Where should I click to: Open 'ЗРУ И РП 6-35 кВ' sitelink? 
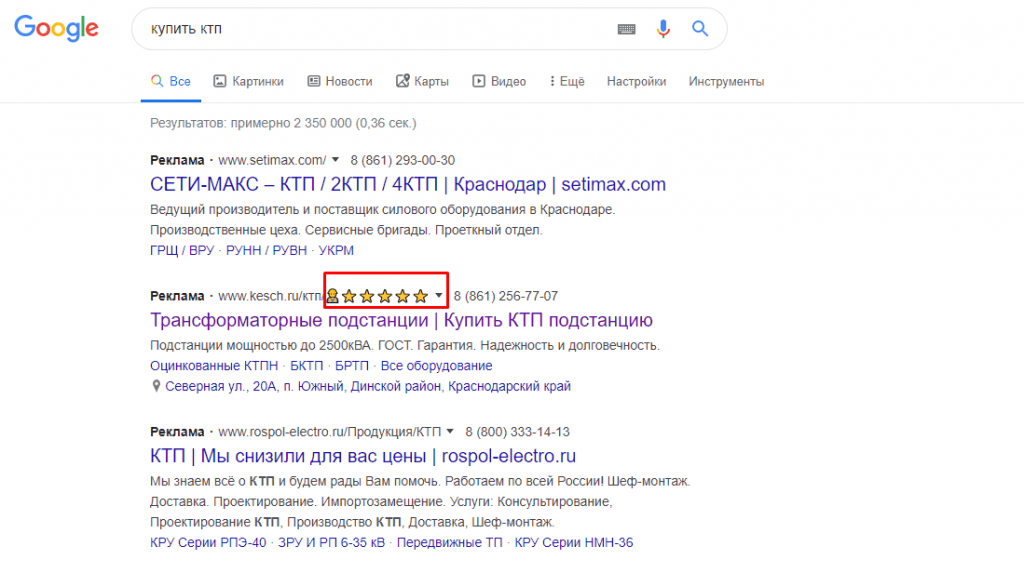[x=332, y=542]
